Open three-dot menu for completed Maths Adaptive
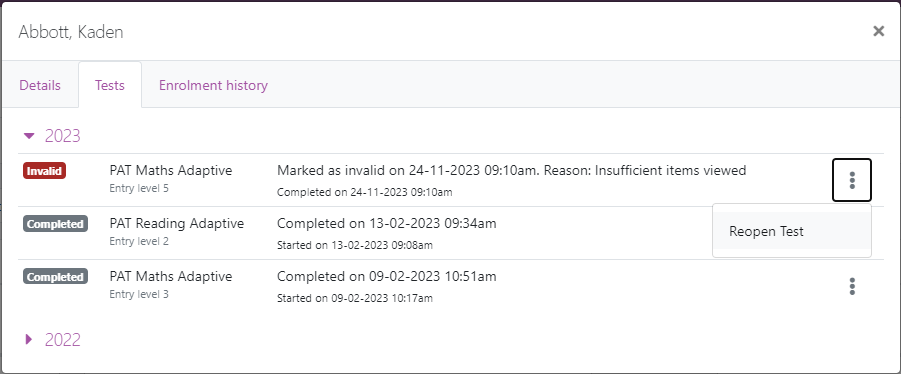The image size is (901, 374). 852,286
